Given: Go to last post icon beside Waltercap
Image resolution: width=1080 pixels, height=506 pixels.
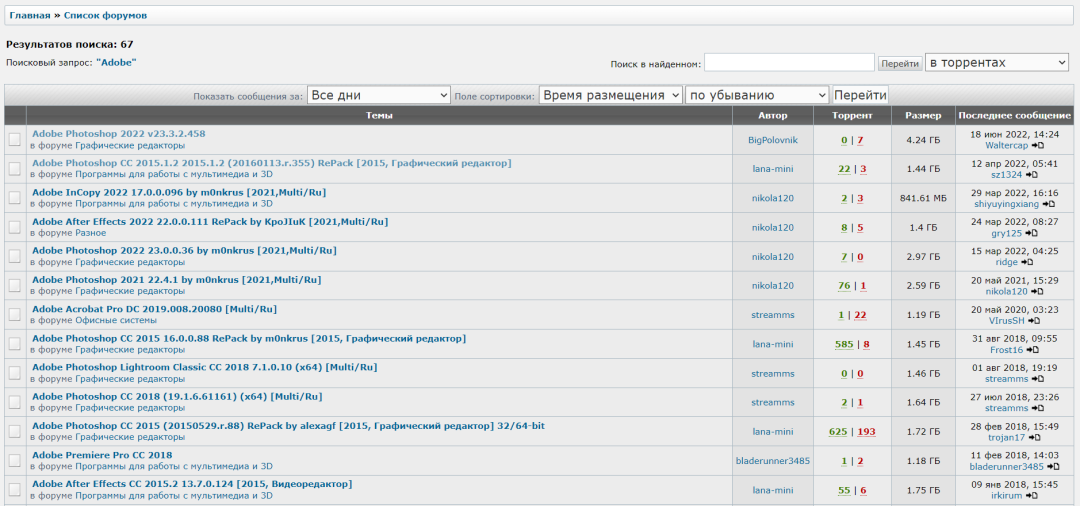Looking at the screenshot, I should (x=1039, y=145).
